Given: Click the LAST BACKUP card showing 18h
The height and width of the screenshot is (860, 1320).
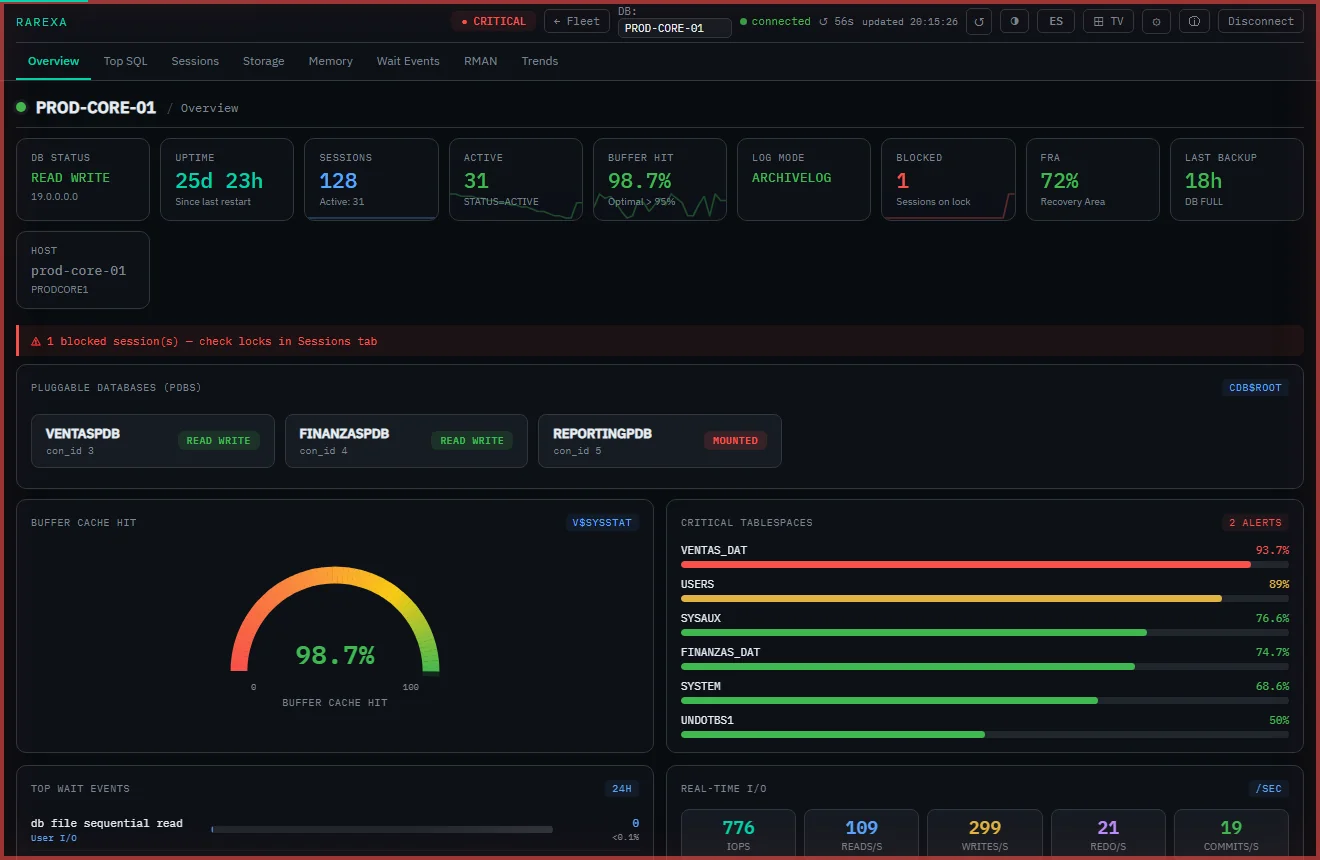Looking at the screenshot, I should 1237,179.
